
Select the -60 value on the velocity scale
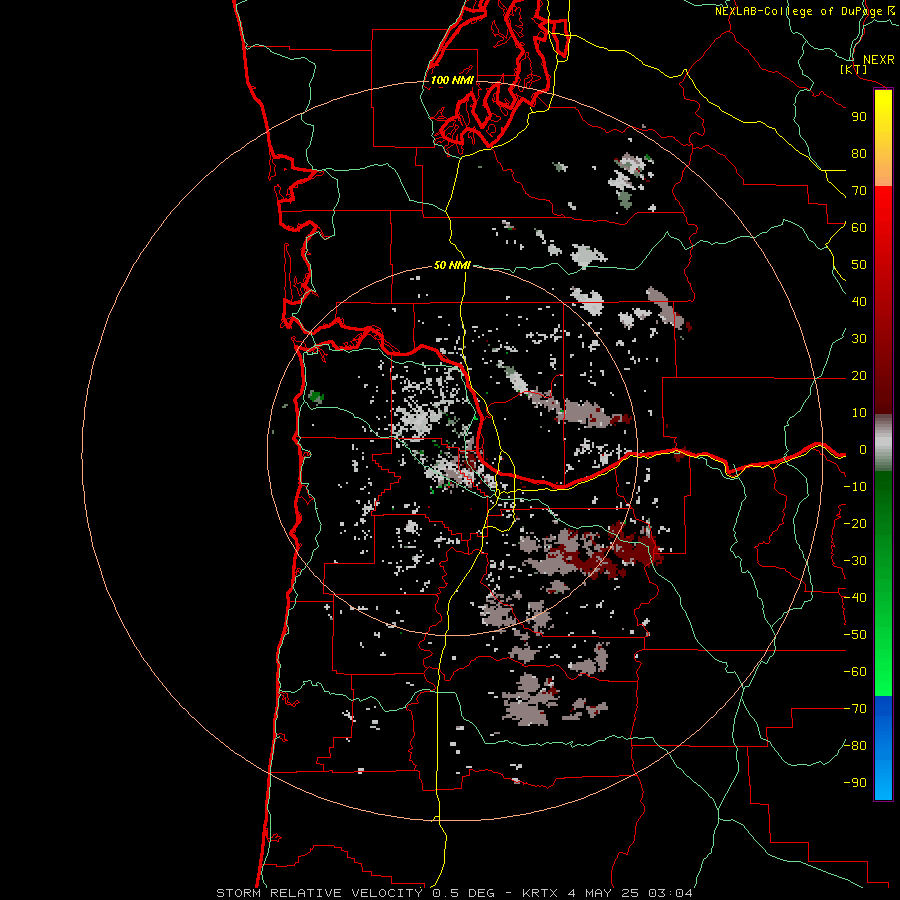tap(855, 672)
